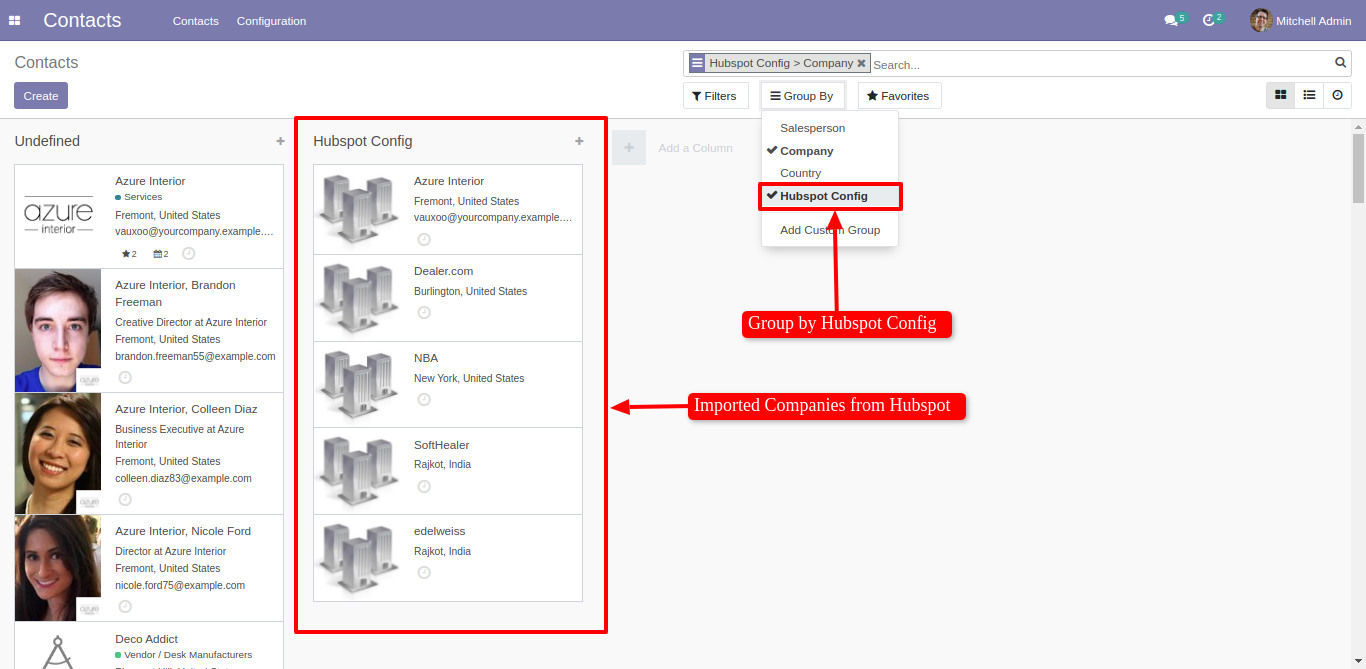Open activity clock on Dealer.com card
The image size is (1366, 669).
[424, 312]
